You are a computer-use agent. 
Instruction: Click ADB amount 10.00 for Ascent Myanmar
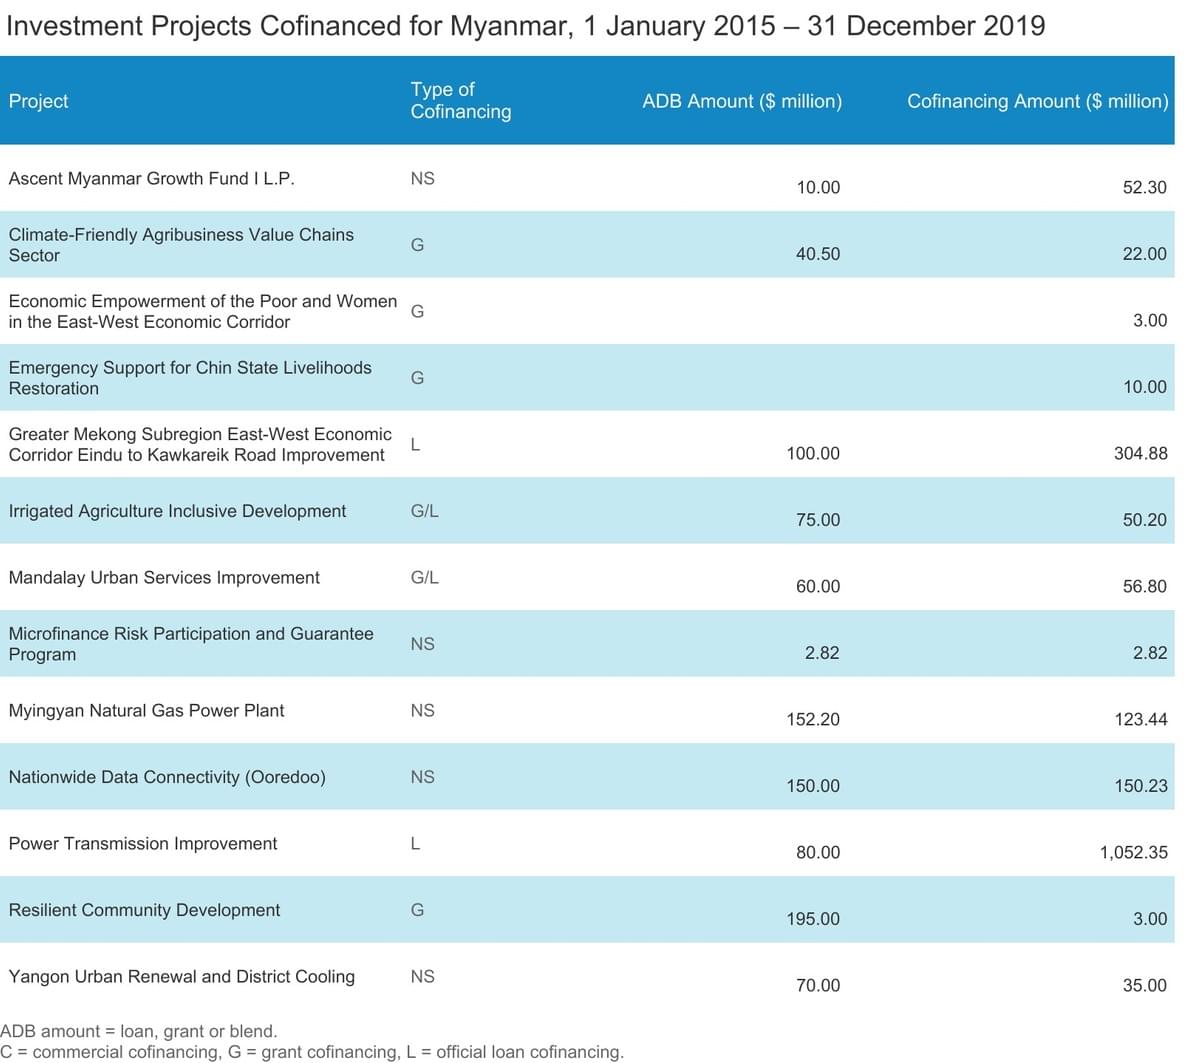tap(818, 187)
